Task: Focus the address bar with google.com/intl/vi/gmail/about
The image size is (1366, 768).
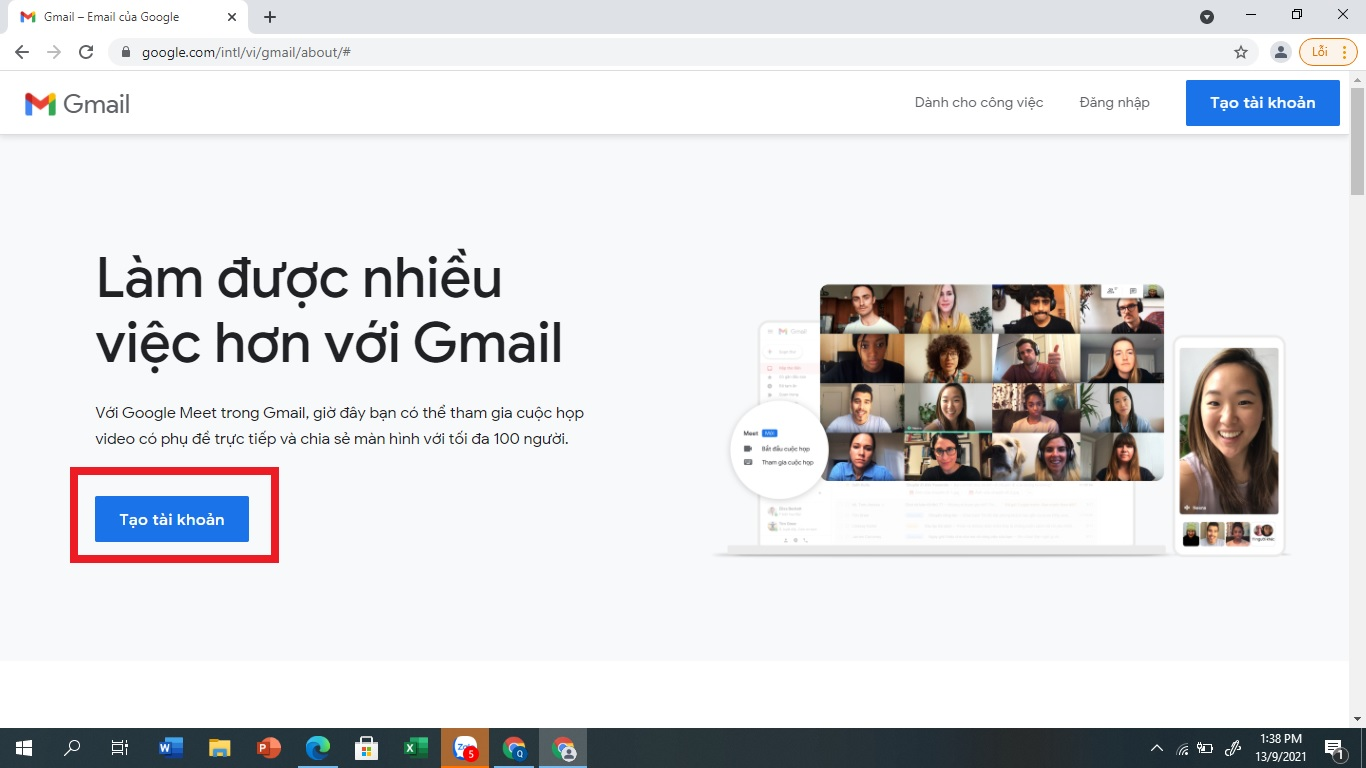Action: pos(682,52)
